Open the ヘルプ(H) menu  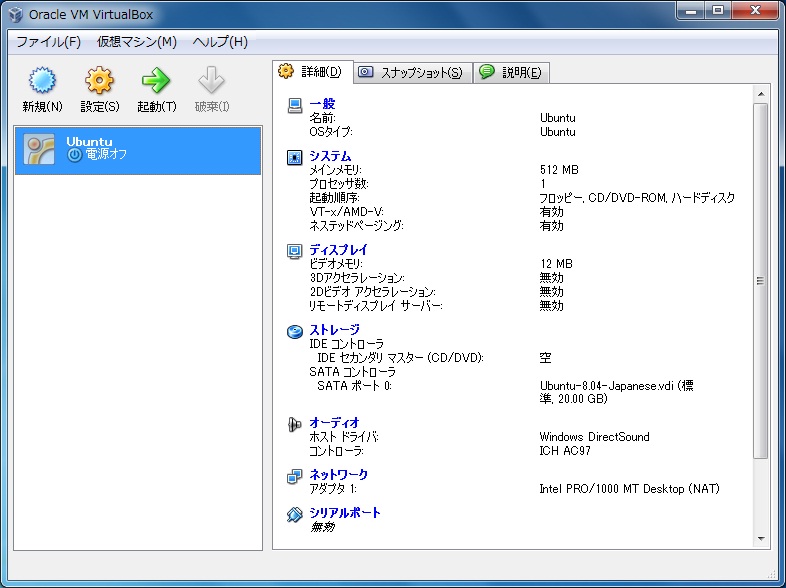click(x=220, y=42)
